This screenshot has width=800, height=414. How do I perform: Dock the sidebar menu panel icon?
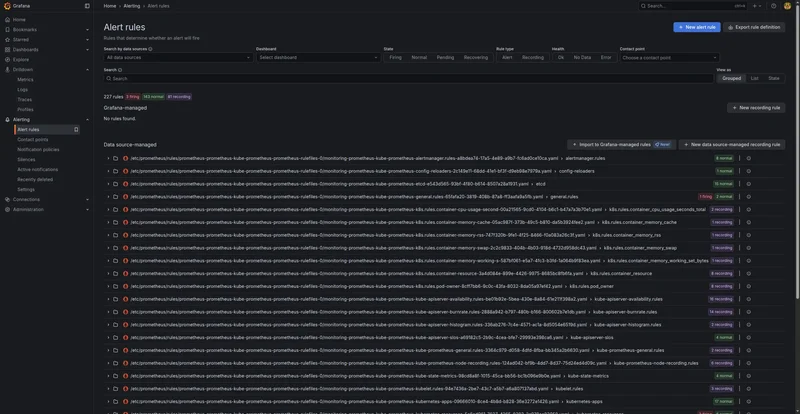[x=87, y=6]
